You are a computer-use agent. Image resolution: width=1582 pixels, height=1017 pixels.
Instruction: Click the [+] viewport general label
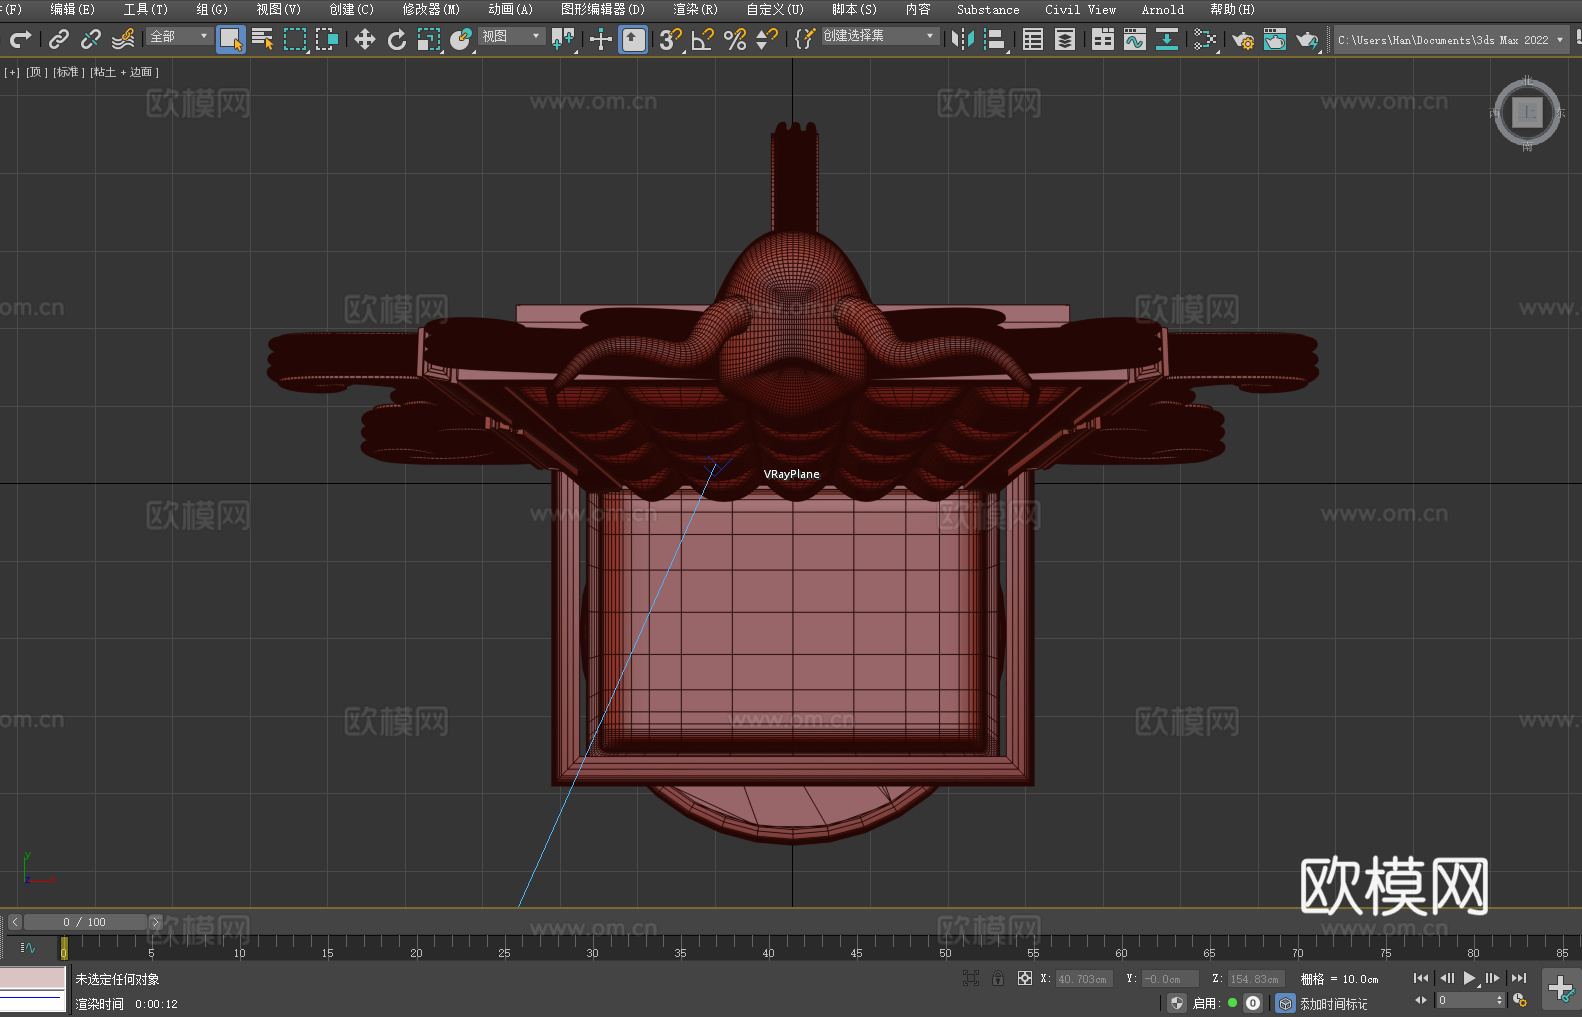tap(12, 72)
